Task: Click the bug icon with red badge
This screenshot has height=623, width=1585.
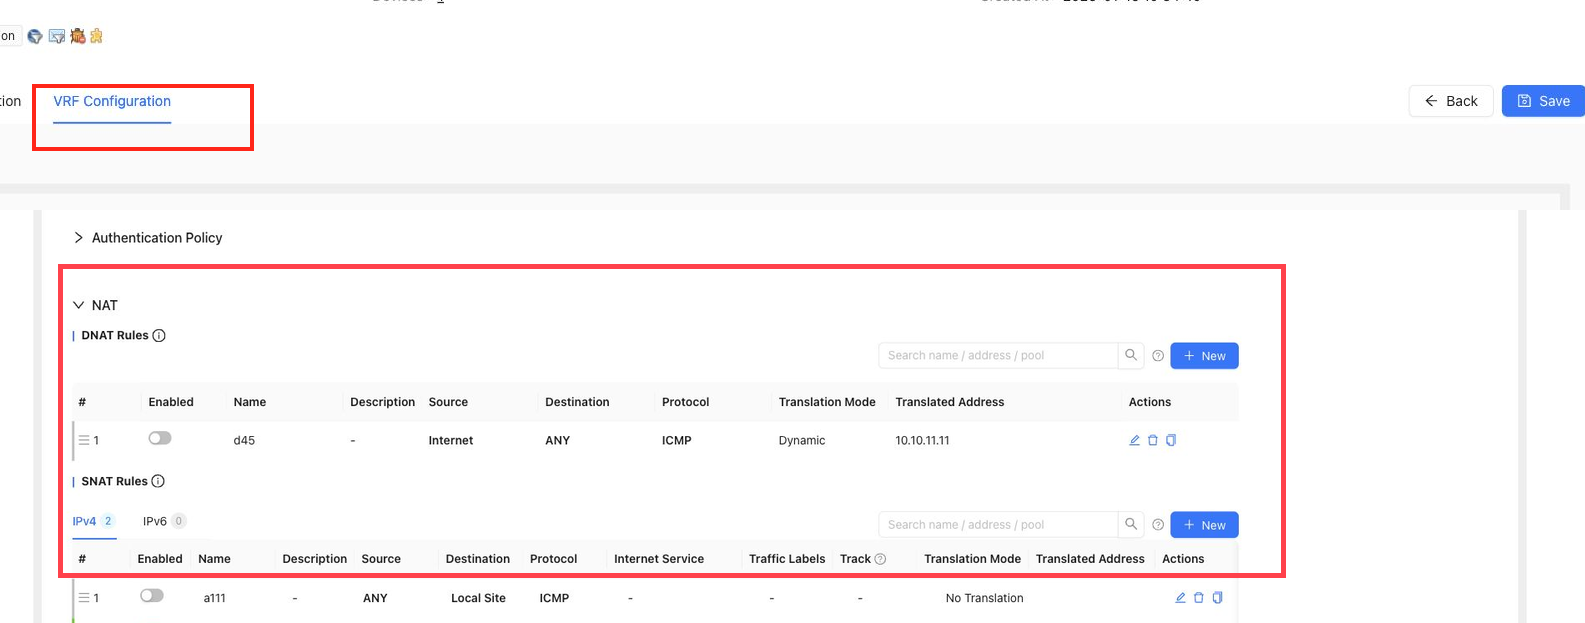Action: (x=77, y=36)
